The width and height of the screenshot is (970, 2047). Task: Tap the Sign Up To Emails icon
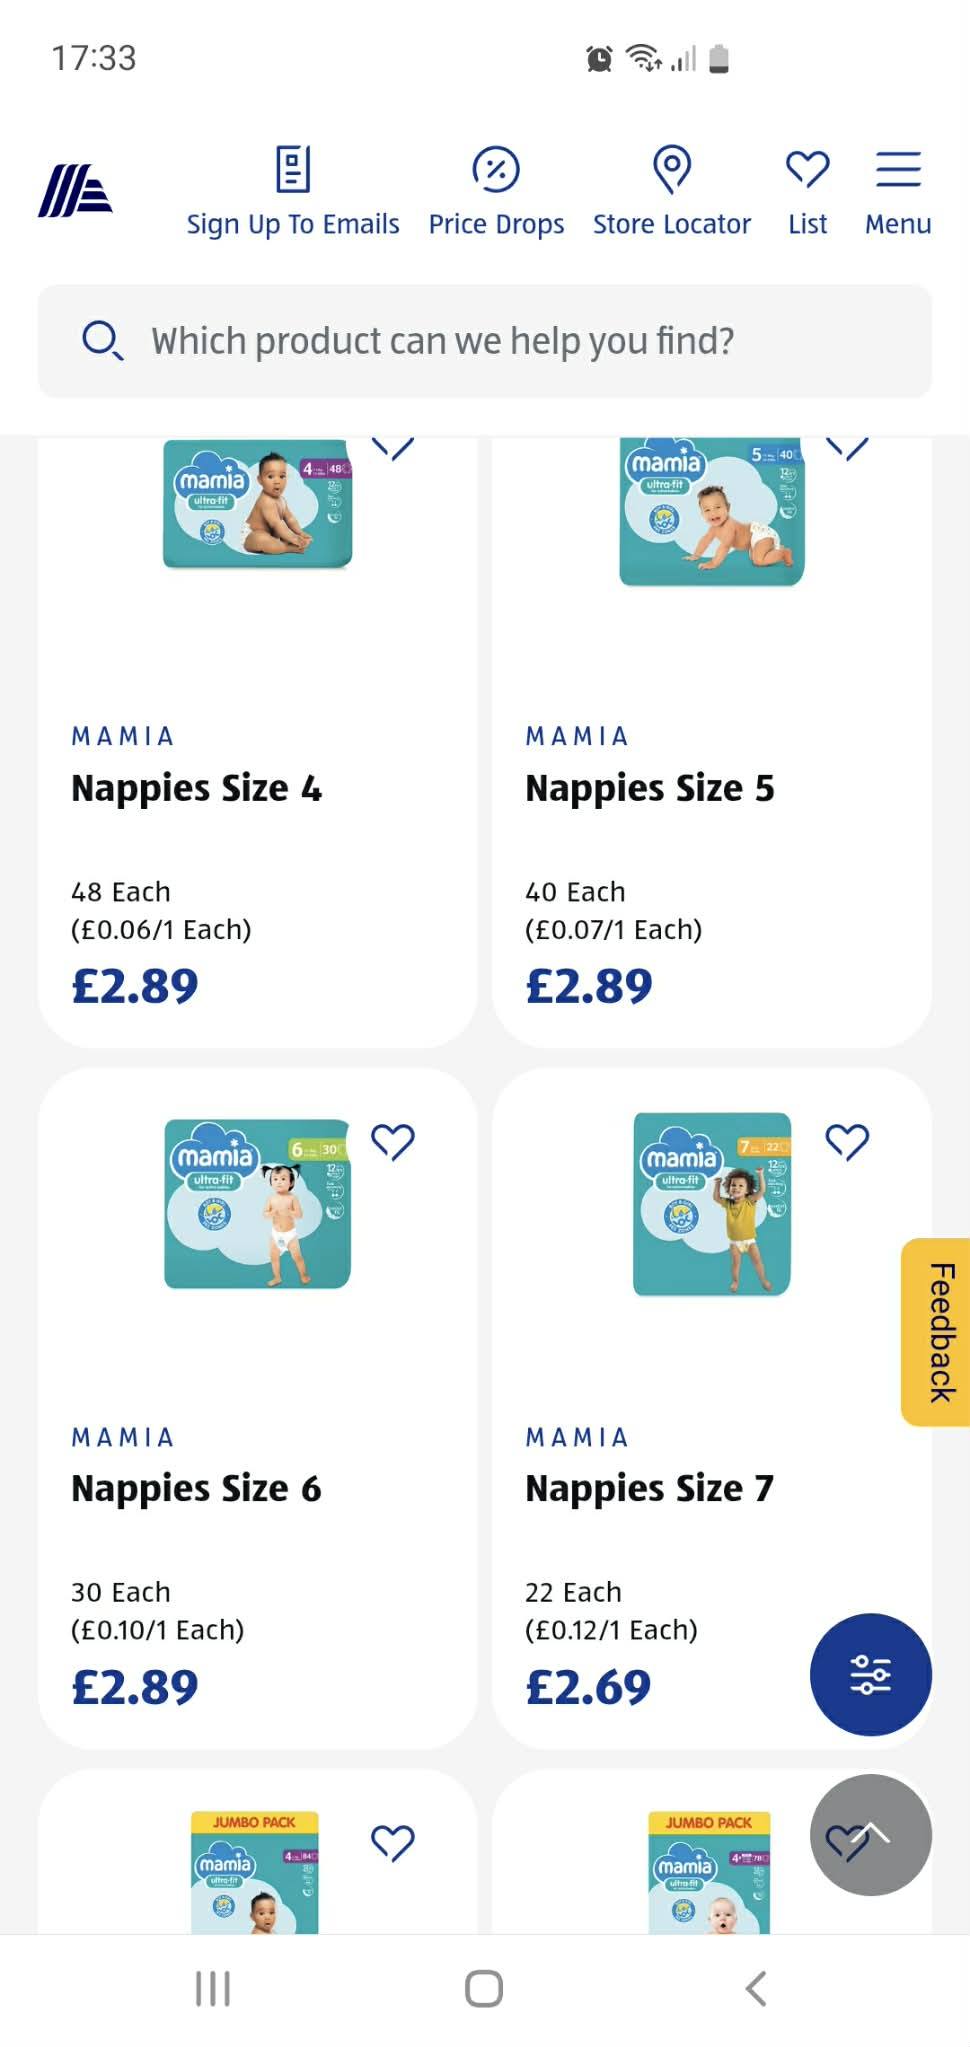pyautogui.click(x=293, y=168)
